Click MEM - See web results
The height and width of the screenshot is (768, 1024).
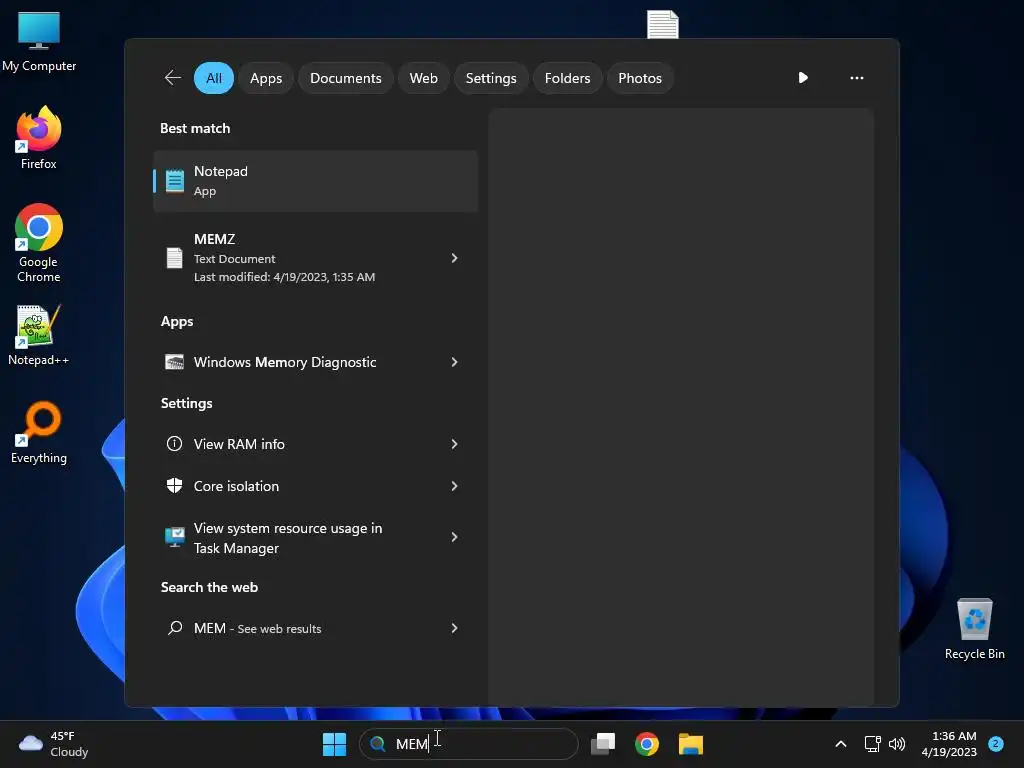pos(315,628)
